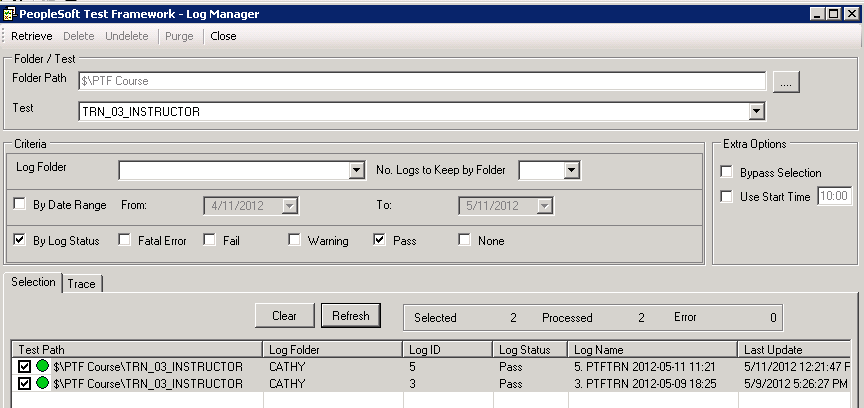Click CATHY in the Log ID 3 row
The width and height of the screenshot is (864, 408).
pos(287,384)
